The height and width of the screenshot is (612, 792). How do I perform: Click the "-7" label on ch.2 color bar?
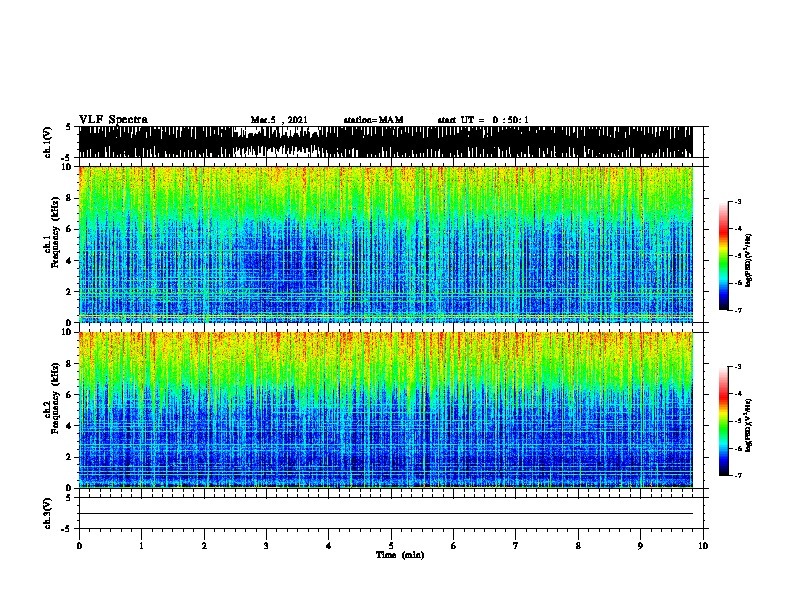(737, 475)
